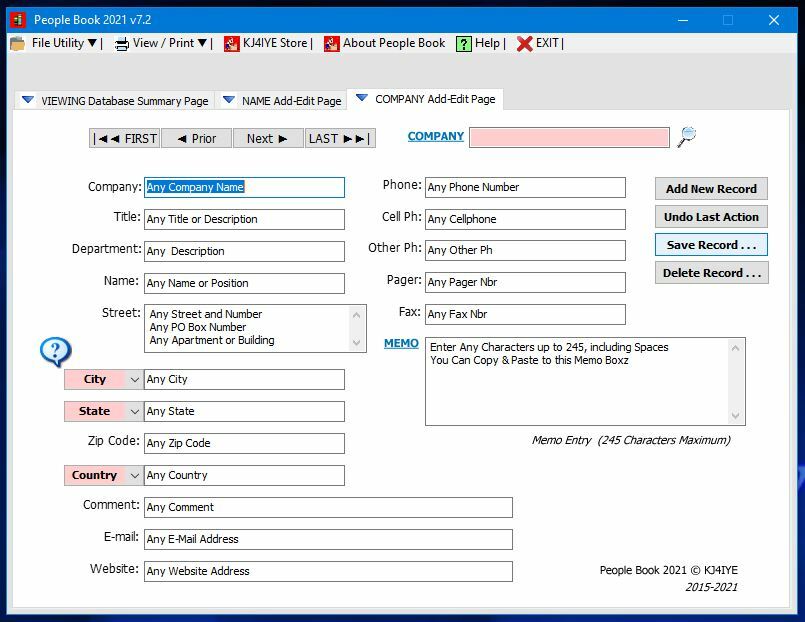
Task: Click the blue question mark help bubble
Action: [55, 352]
